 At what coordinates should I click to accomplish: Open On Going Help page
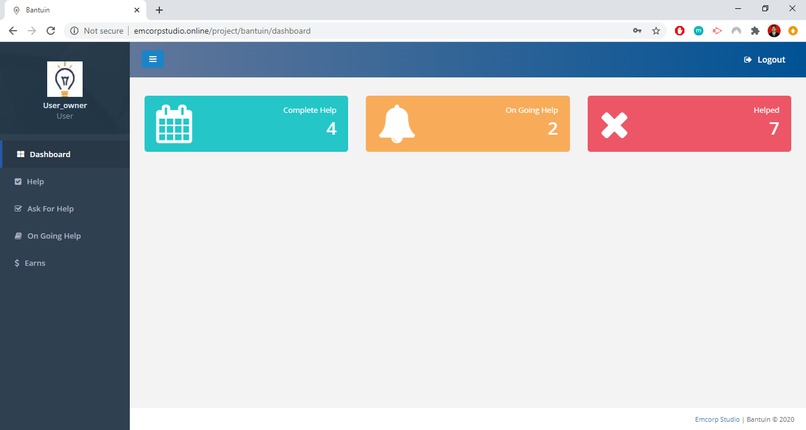[65, 236]
